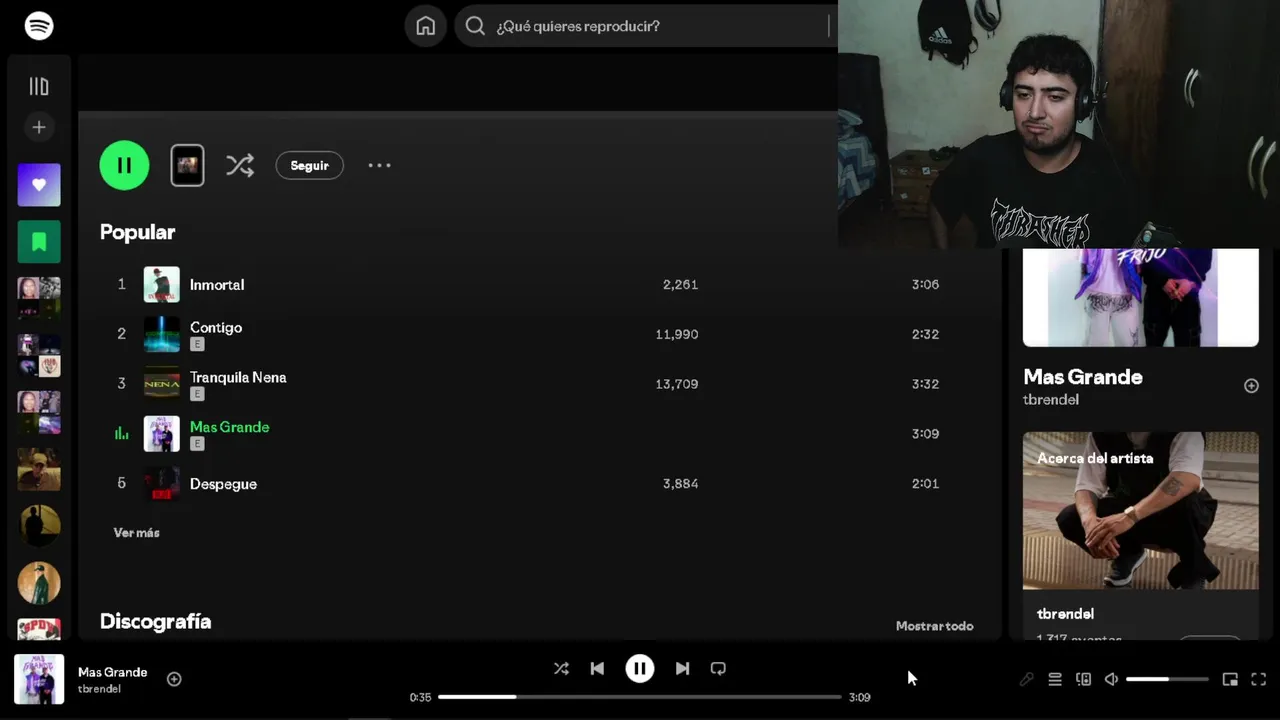Expand the list with Ver más

pos(136,533)
